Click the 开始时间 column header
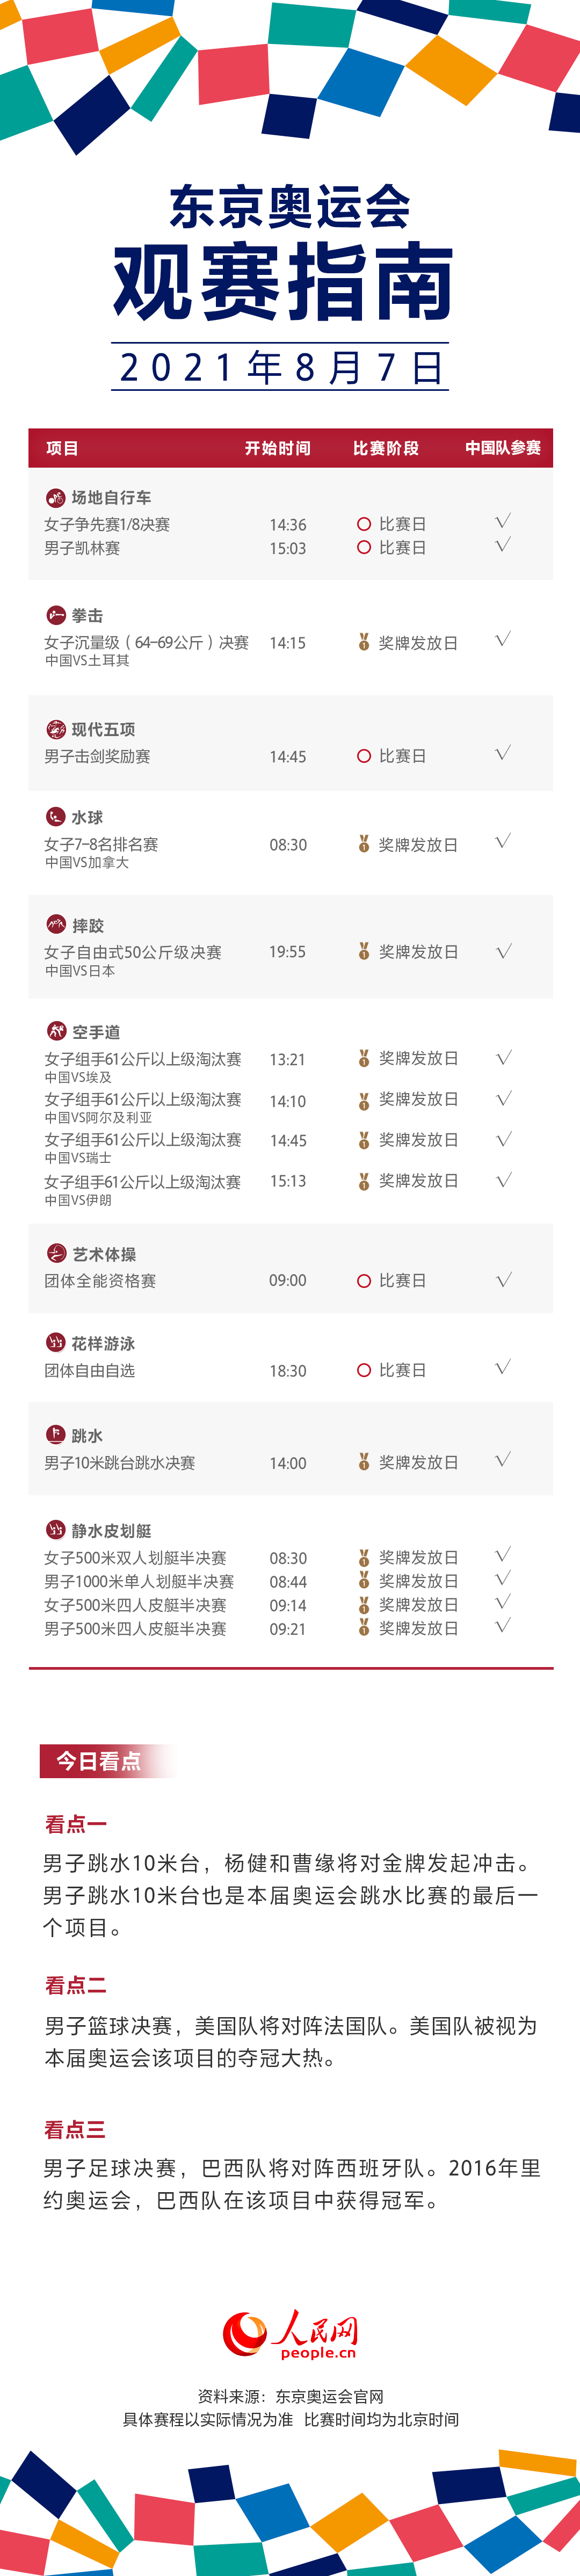 [277, 448]
